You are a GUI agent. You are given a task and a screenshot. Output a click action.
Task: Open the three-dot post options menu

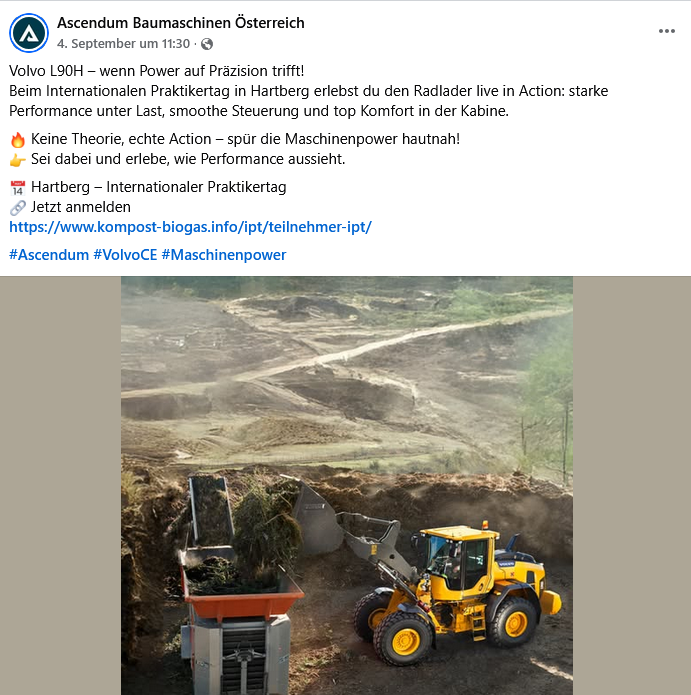point(666,31)
